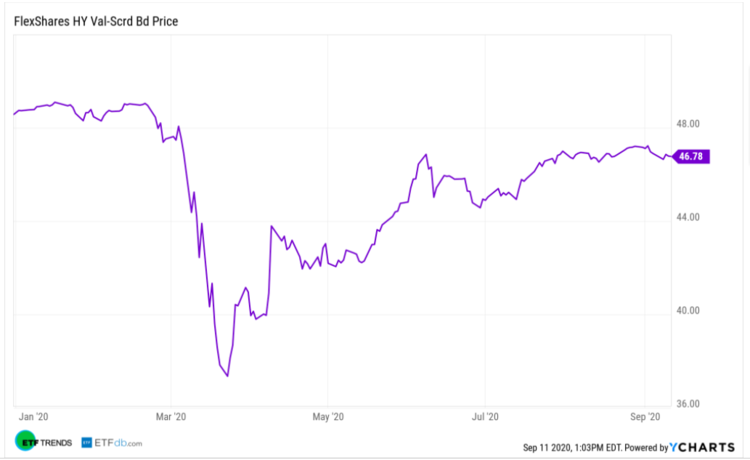Click the May '20 axis label
The height and width of the screenshot is (460, 750).
pos(328,415)
